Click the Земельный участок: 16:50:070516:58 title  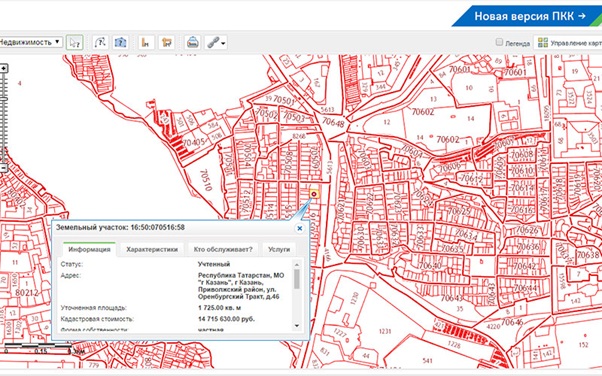click(120, 227)
